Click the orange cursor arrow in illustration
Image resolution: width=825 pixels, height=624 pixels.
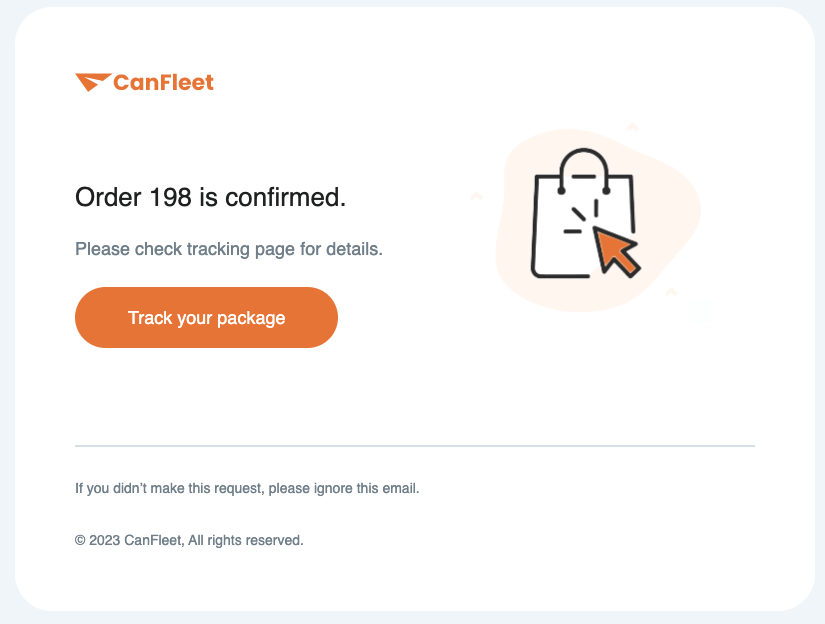click(x=616, y=251)
